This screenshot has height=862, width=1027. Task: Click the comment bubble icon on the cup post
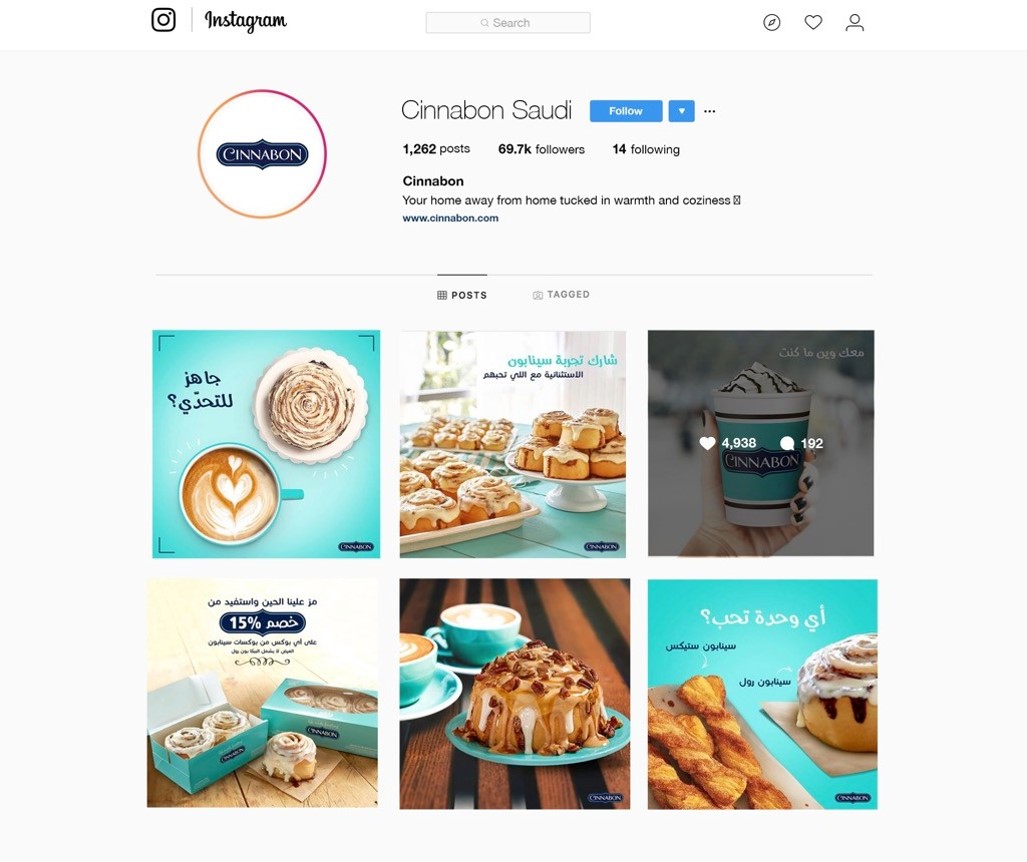787,443
